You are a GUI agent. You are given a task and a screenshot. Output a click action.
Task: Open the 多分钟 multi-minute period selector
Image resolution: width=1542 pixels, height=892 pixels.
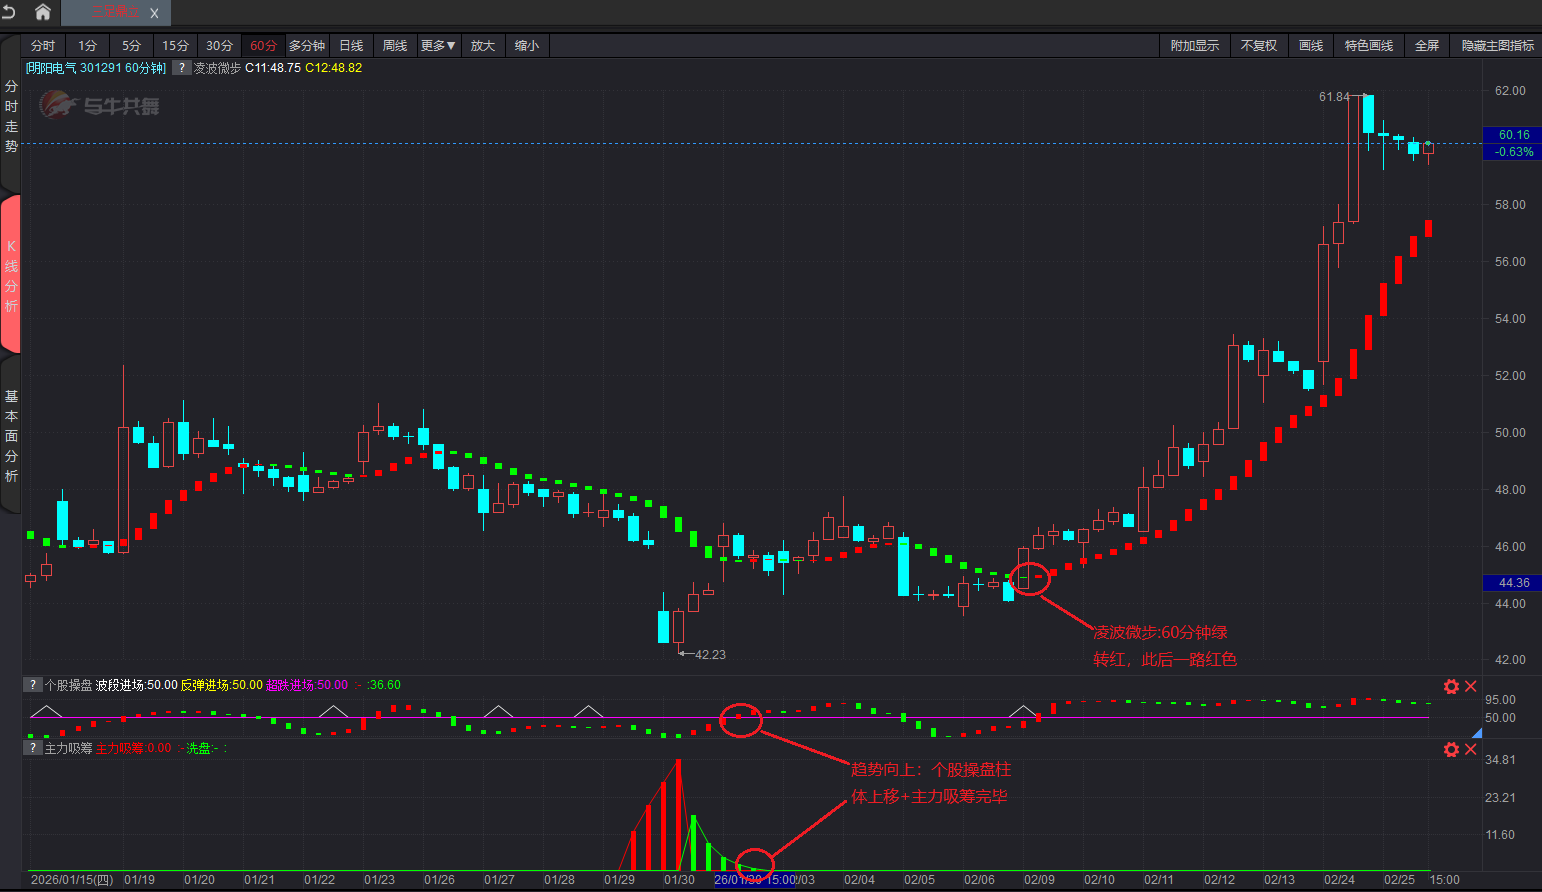click(x=307, y=46)
